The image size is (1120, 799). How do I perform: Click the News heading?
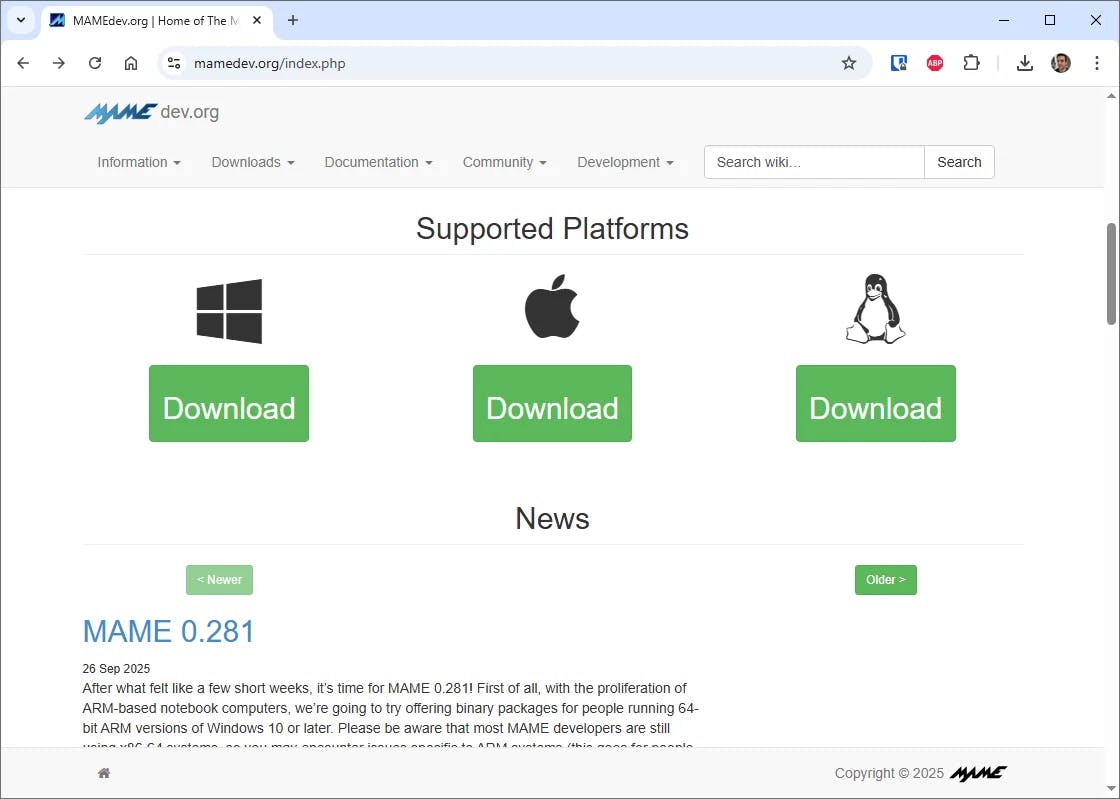tap(552, 518)
